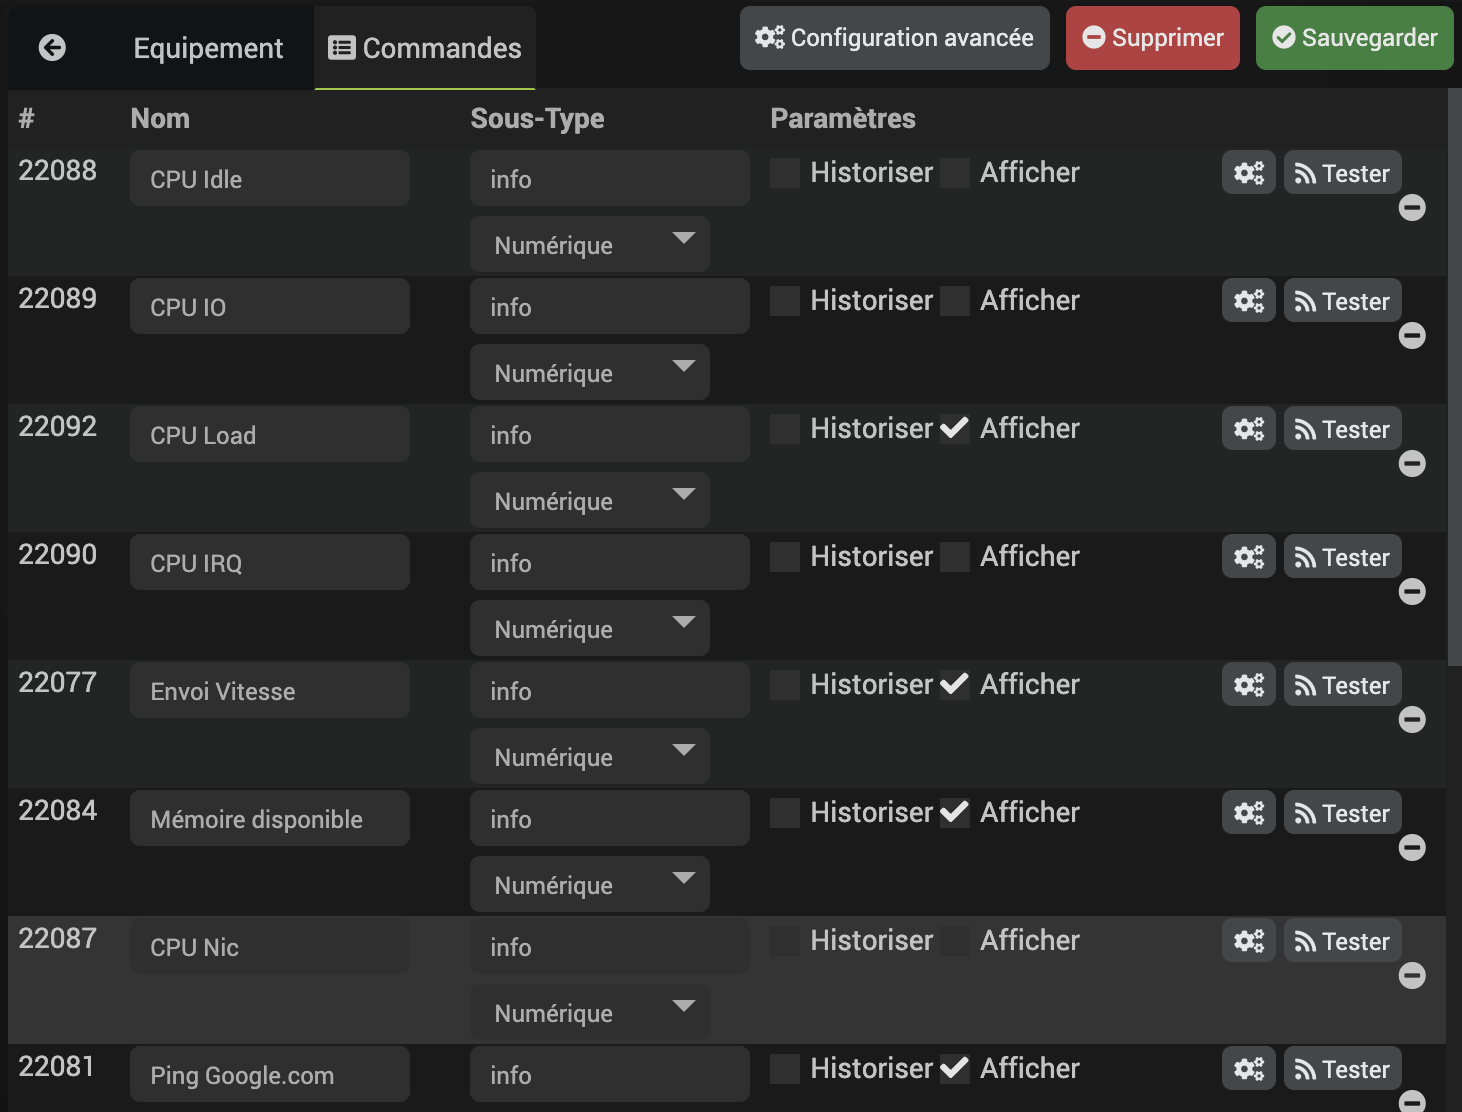The height and width of the screenshot is (1112, 1462).
Task: Check Afficher for CPU IRQ
Action: pyautogui.click(x=955, y=557)
